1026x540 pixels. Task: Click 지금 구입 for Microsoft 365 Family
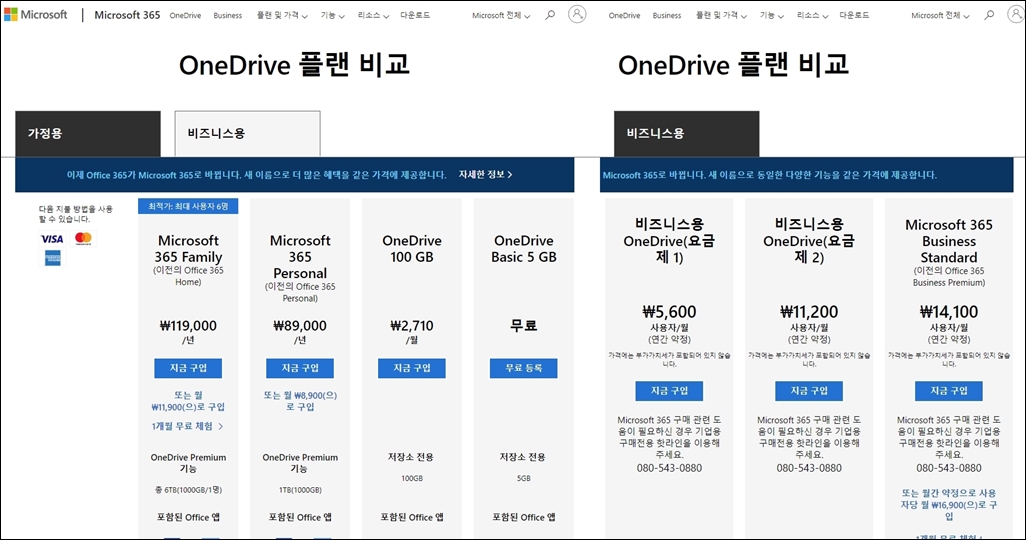point(188,368)
